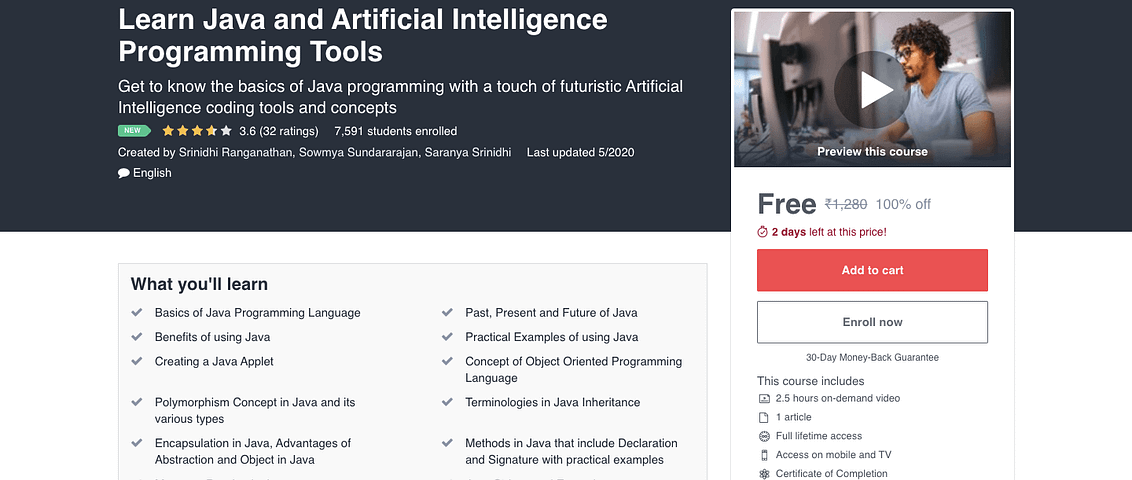The image size is (1132, 480).
Task: Click the green NEW badge
Action: (134, 131)
